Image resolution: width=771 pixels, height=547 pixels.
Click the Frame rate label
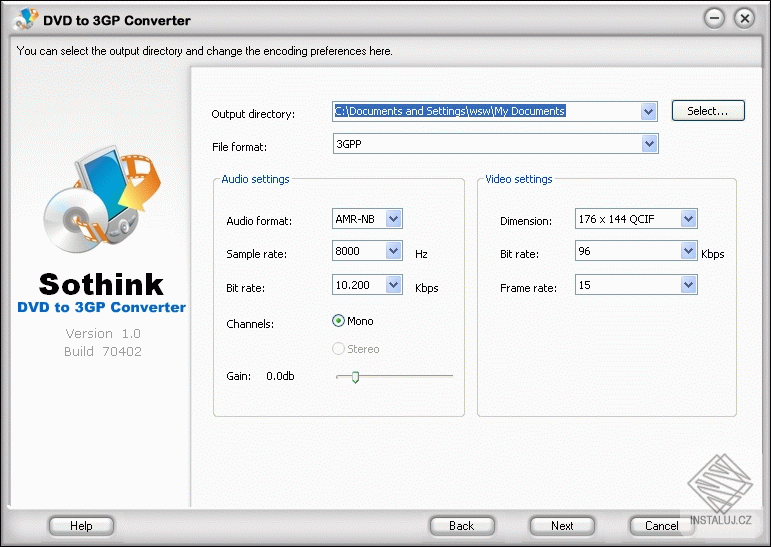click(x=528, y=288)
